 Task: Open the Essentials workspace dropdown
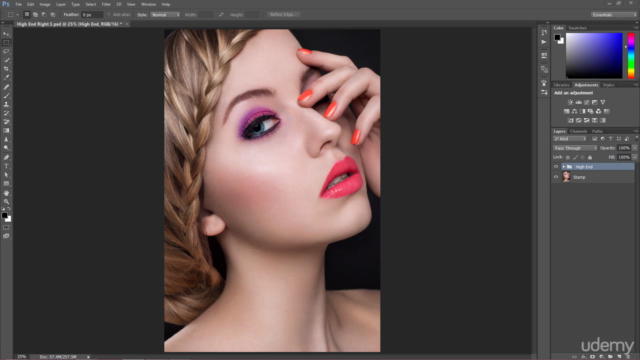point(613,15)
